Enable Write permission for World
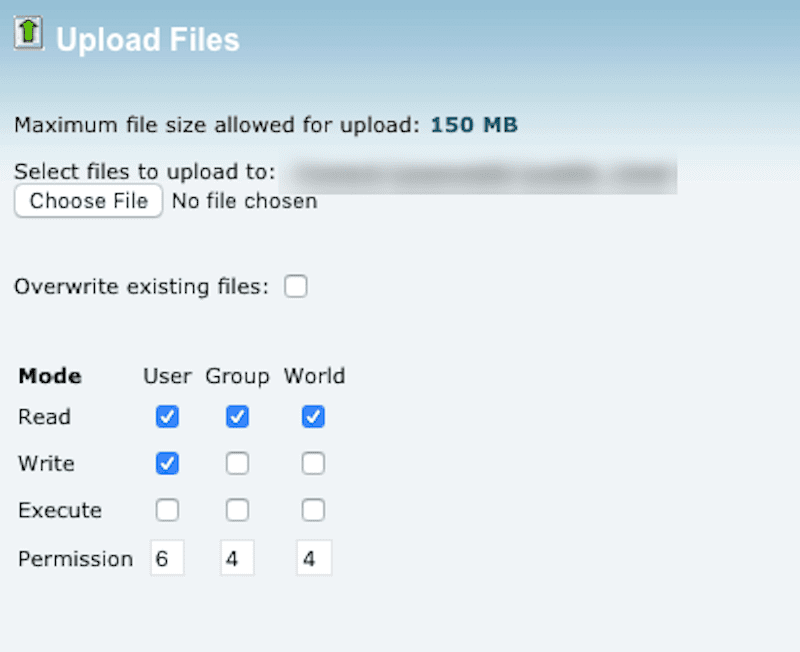 pyautogui.click(x=313, y=463)
